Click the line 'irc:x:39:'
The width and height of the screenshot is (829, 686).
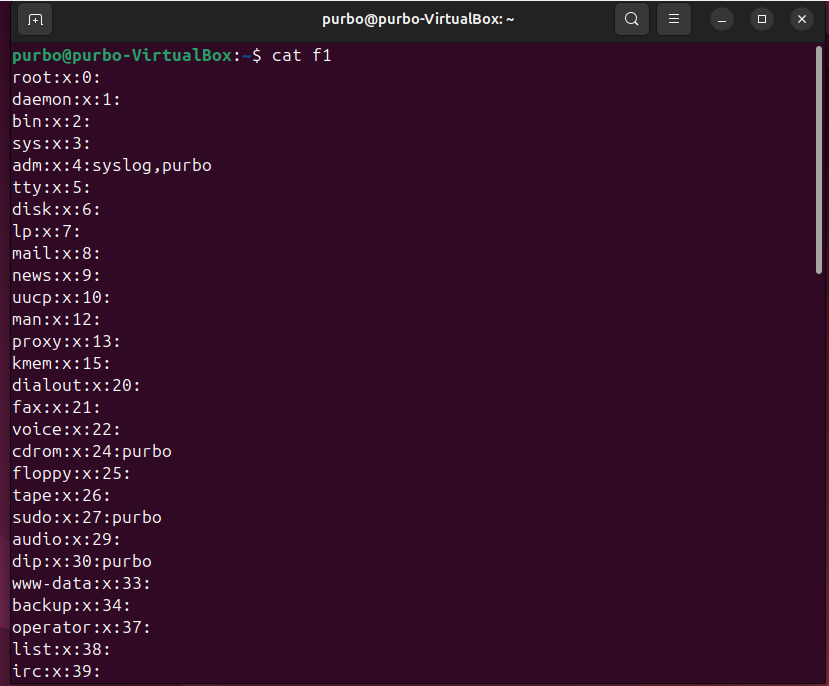click(x=56, y=671)
